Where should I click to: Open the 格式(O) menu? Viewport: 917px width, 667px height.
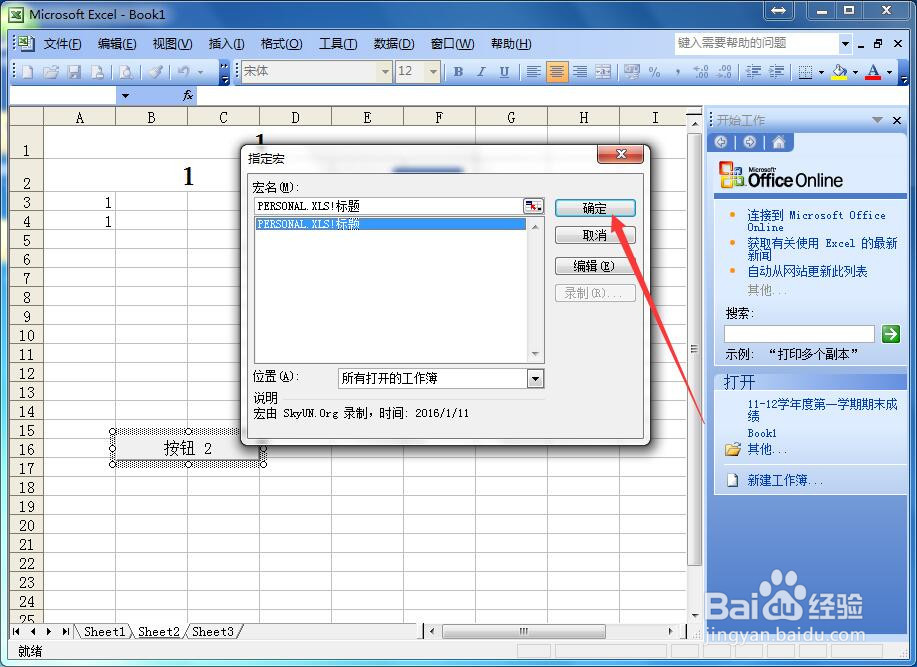coord(281,44)
